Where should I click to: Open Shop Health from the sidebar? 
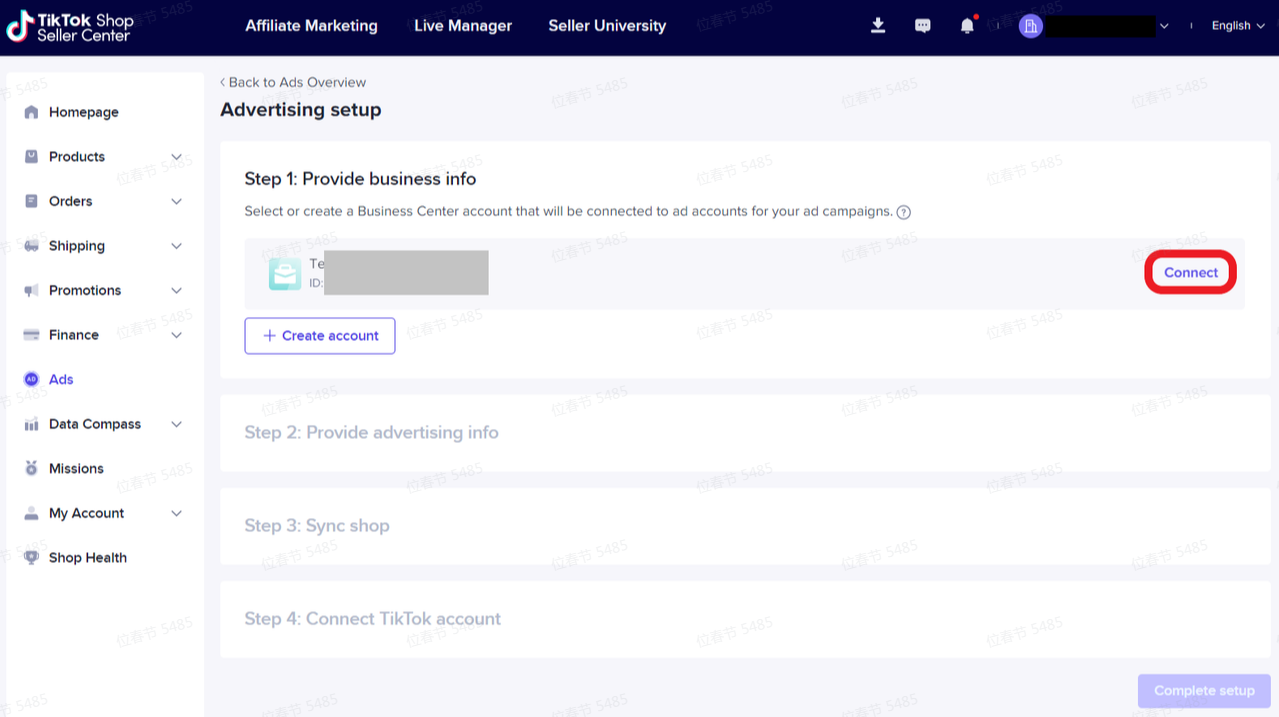click(x=88, y=558)
